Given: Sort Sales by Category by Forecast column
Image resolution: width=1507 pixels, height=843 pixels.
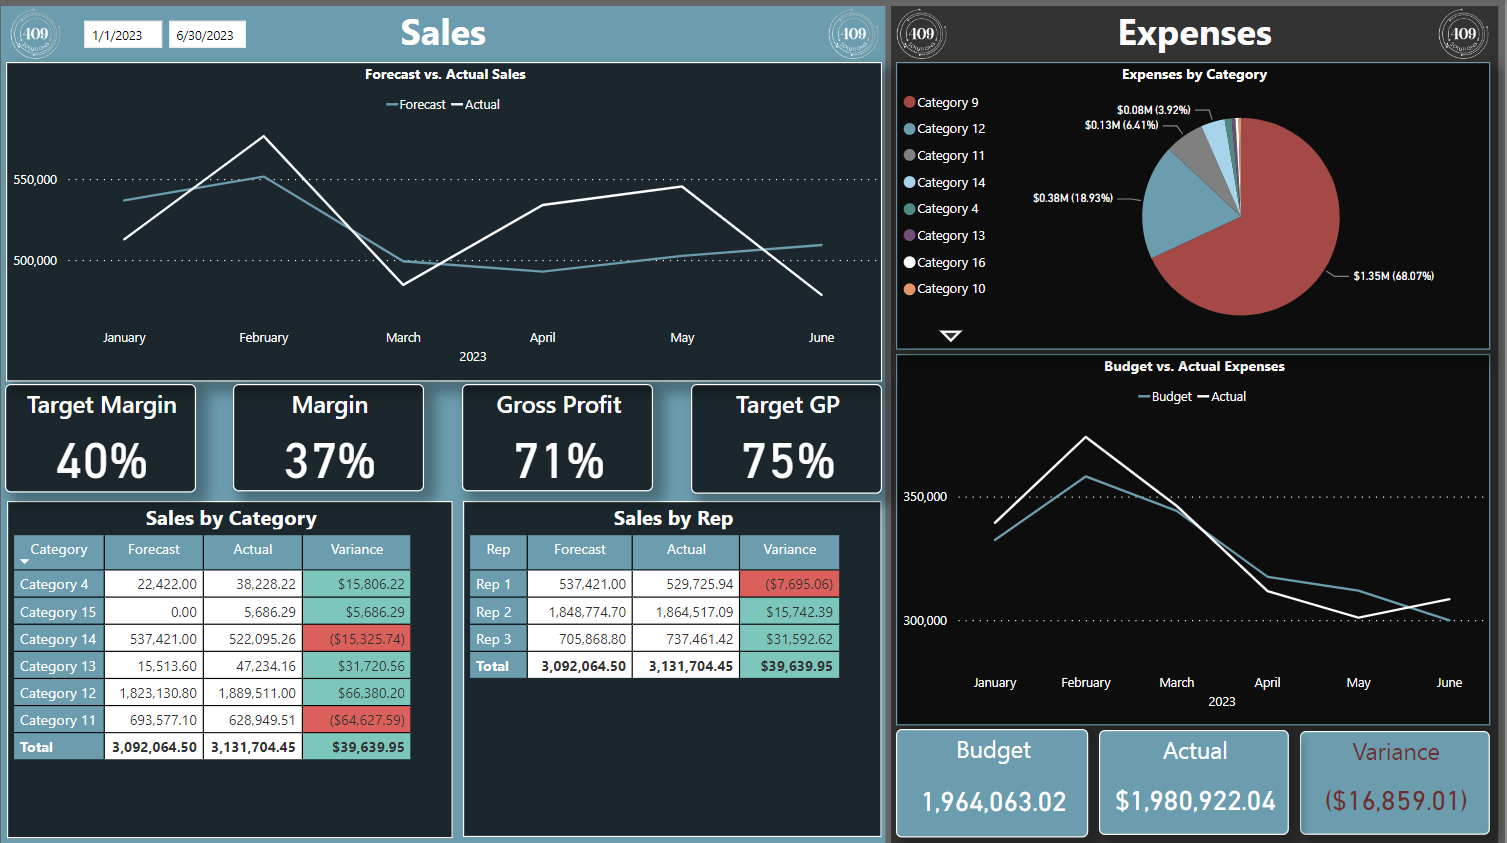Looking at the screenshot, I should [154, 551].
